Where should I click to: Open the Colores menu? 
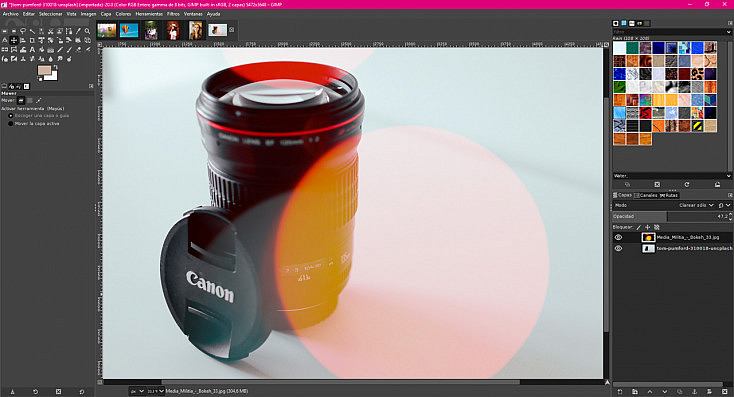(123, 14)
